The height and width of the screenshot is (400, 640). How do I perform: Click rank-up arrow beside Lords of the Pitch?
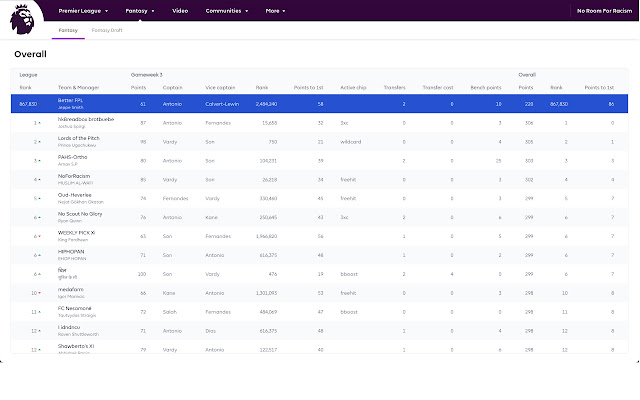point(40,141)
